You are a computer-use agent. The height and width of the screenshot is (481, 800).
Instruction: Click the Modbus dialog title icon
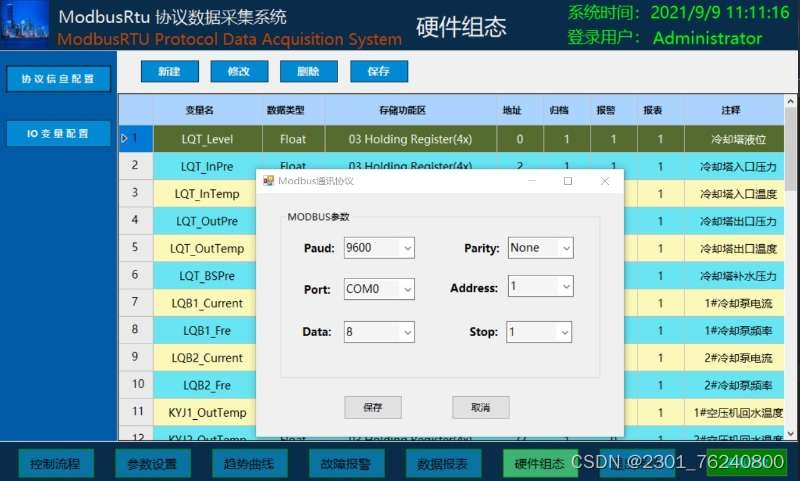268,181
